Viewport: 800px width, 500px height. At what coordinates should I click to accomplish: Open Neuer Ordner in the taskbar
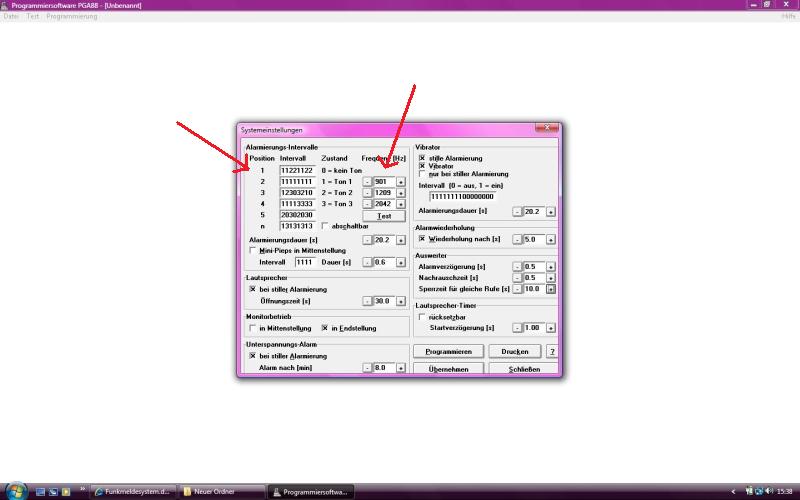coord(217,492)
